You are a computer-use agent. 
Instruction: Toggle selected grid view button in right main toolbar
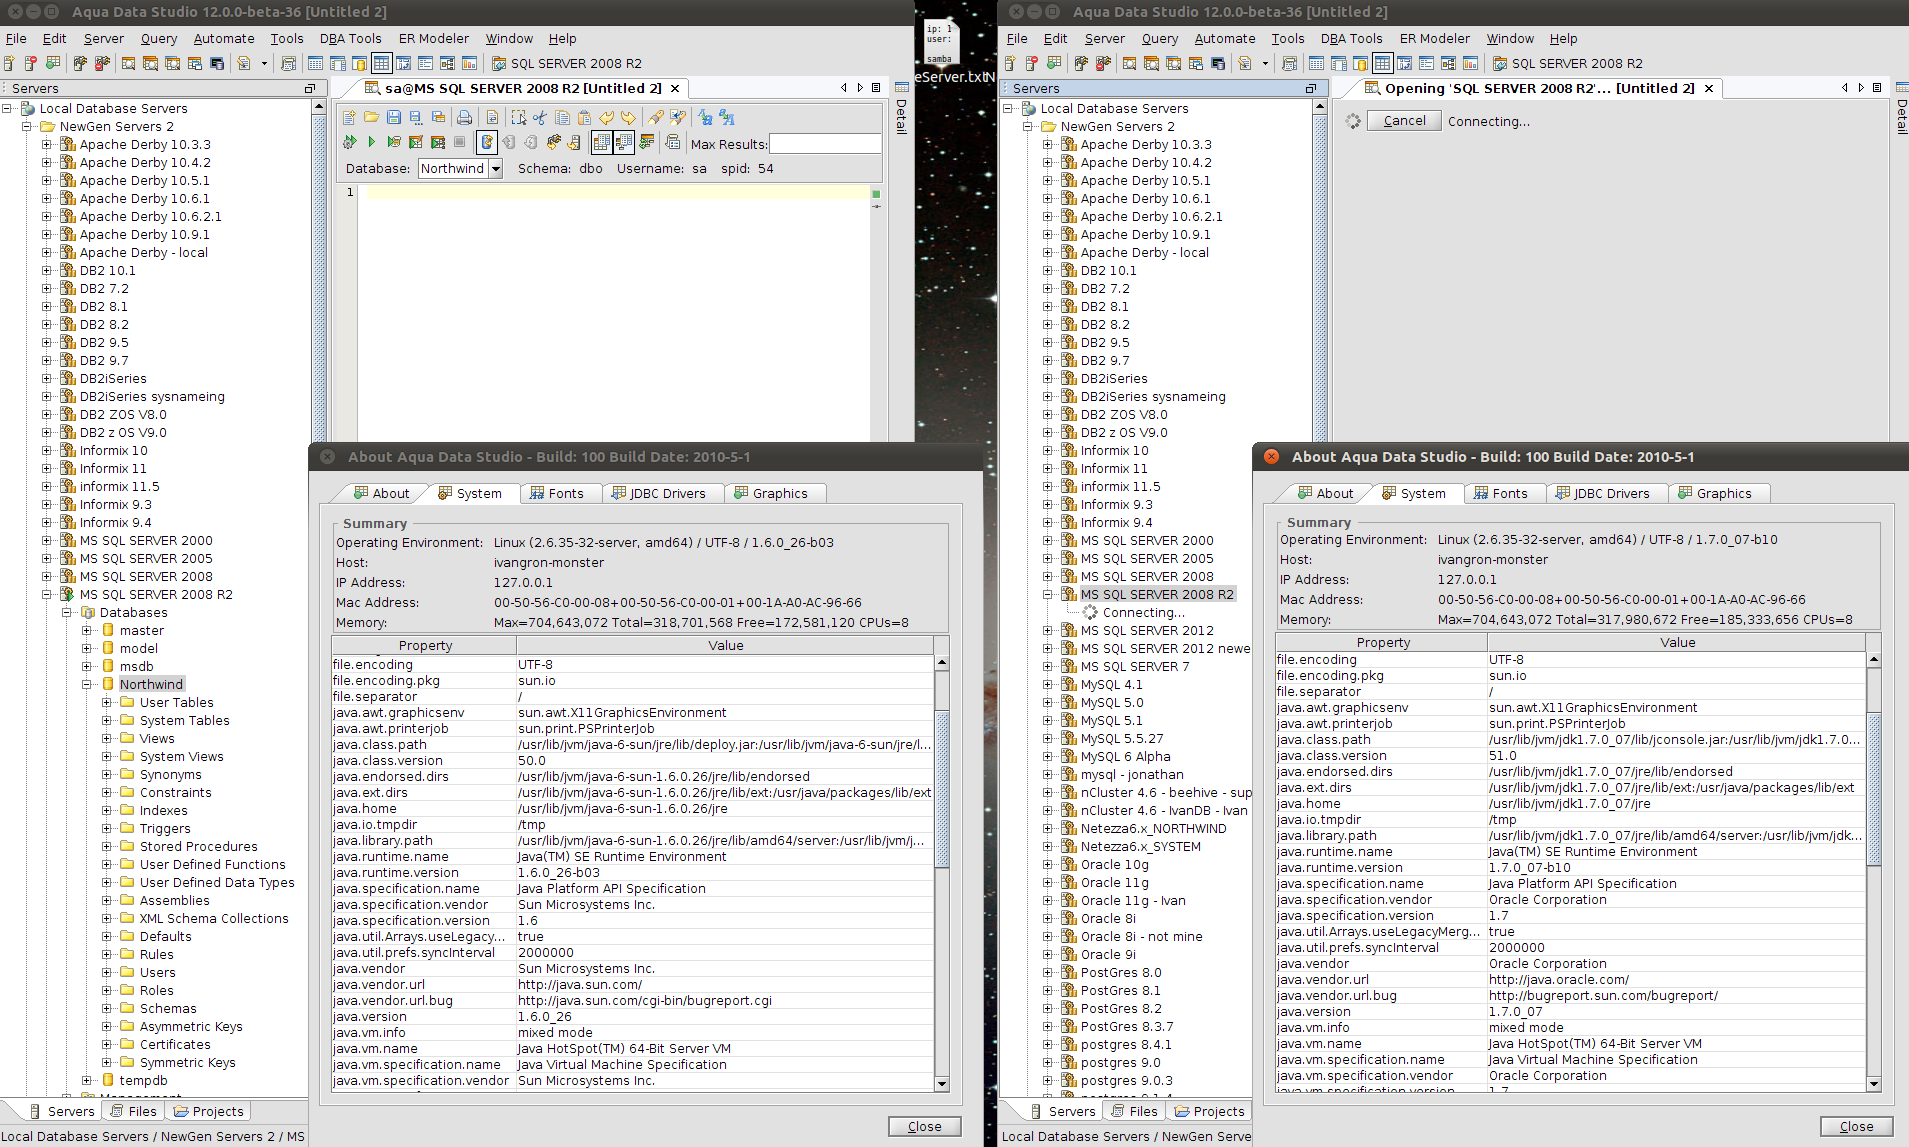[1382, 63]
